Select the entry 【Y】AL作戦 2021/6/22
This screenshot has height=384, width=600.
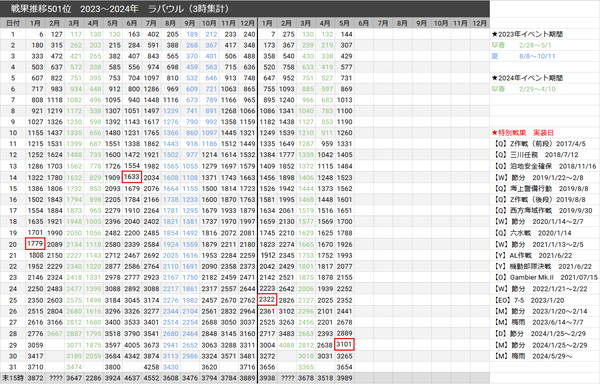click(532, 255)
